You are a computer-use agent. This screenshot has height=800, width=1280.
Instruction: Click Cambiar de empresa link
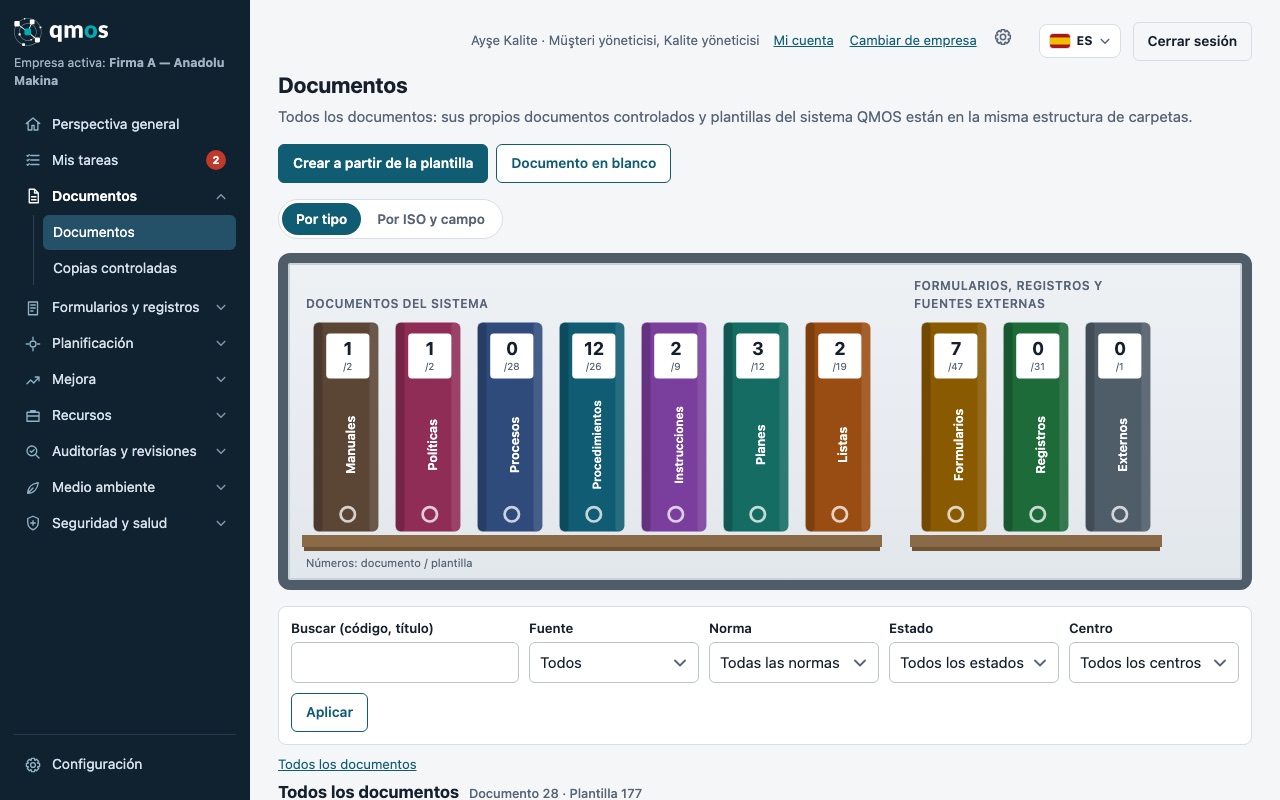point(913,41)
